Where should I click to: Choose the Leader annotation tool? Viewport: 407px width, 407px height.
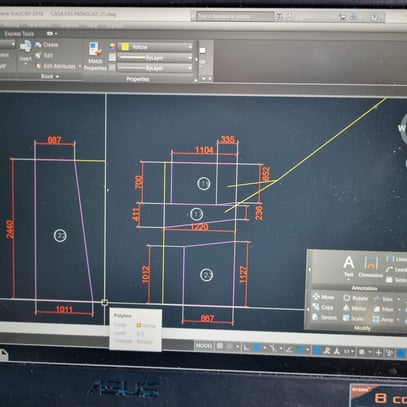396,269
